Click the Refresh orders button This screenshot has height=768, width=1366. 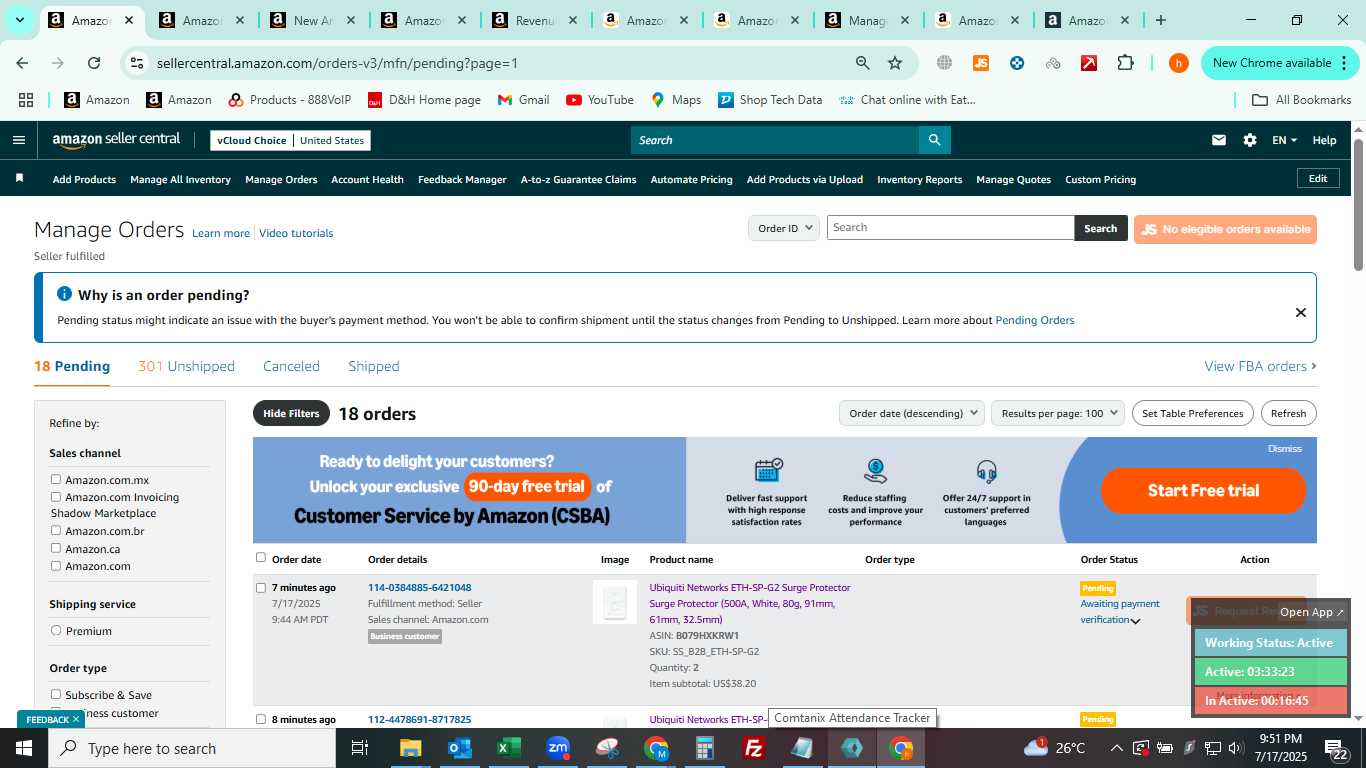[1288, 413]
